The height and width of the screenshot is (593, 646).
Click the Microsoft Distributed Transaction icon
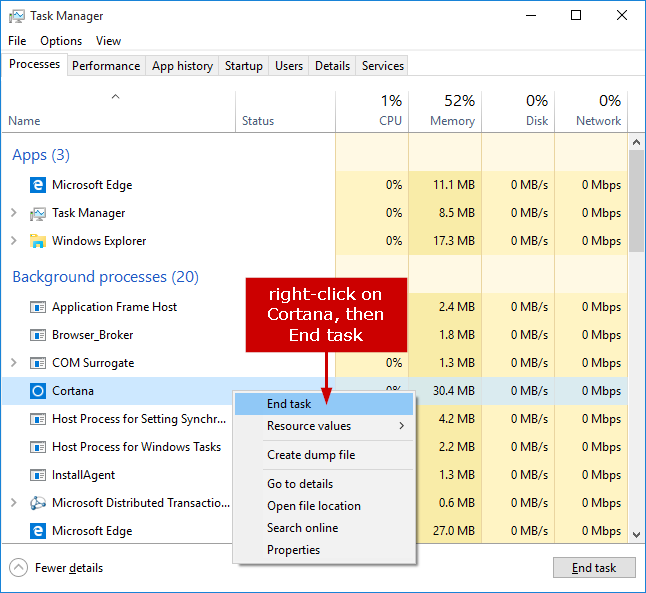tap(38, 503)
